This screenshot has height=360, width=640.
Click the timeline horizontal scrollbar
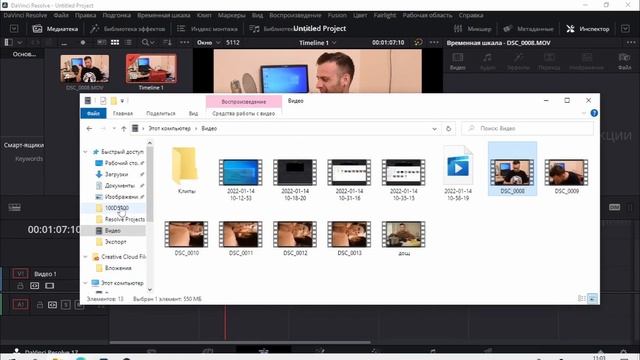240,342
